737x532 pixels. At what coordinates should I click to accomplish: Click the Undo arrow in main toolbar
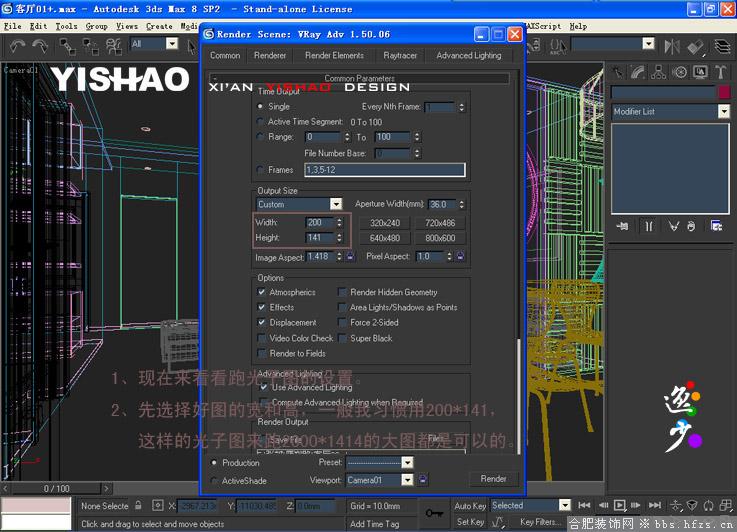(x=17, y=46)
